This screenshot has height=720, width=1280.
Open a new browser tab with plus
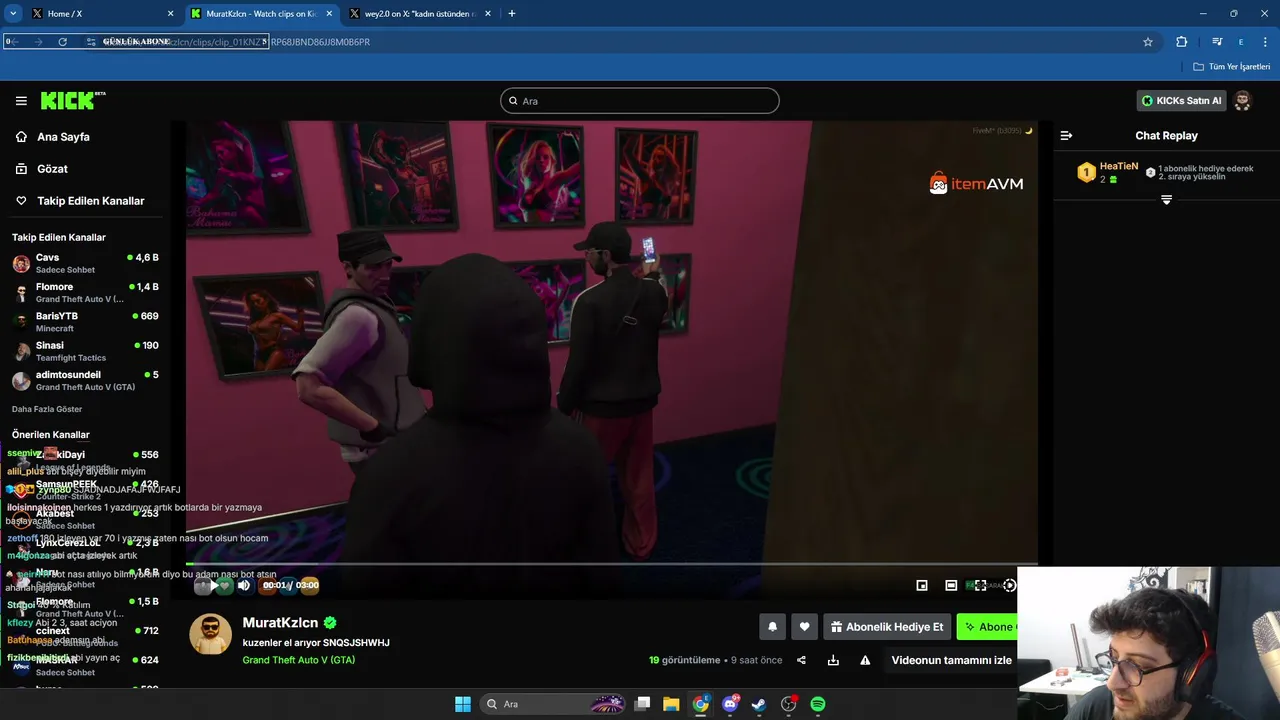(512, 14)
